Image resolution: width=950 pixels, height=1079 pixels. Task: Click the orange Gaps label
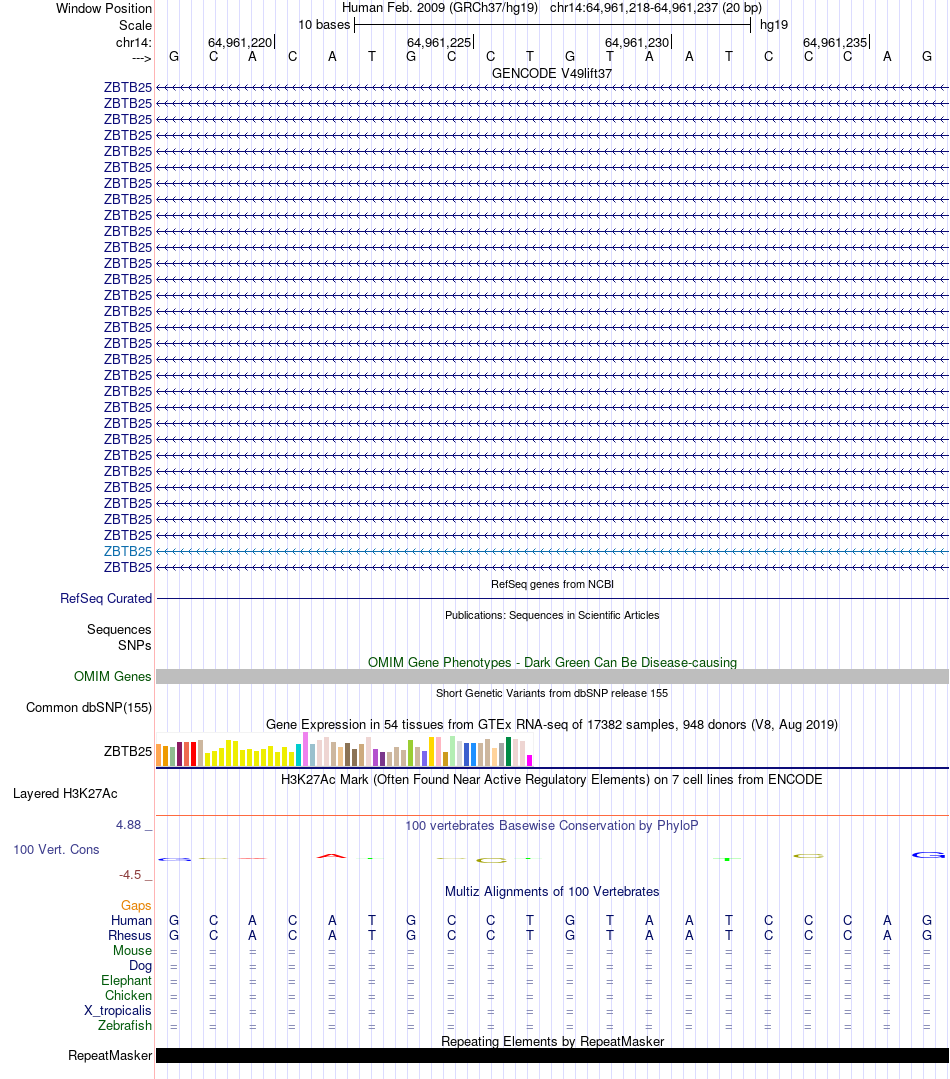point(136,906)
